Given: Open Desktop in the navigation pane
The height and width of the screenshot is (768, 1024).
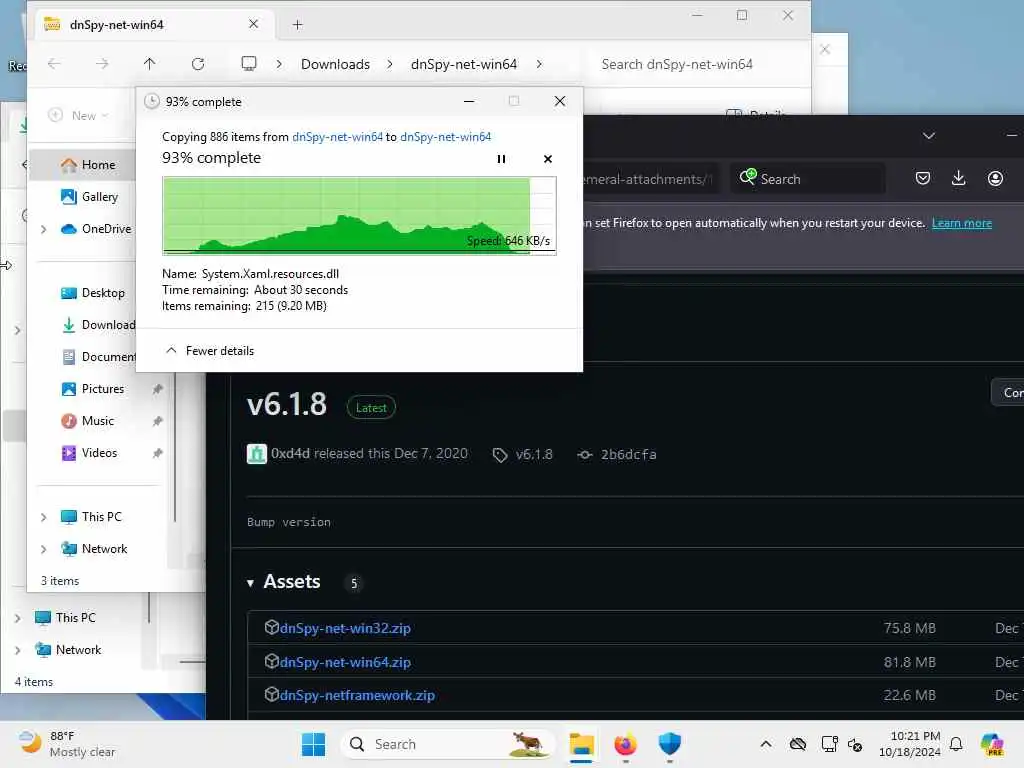Looking at the screenshot, I should coord(92,293).
